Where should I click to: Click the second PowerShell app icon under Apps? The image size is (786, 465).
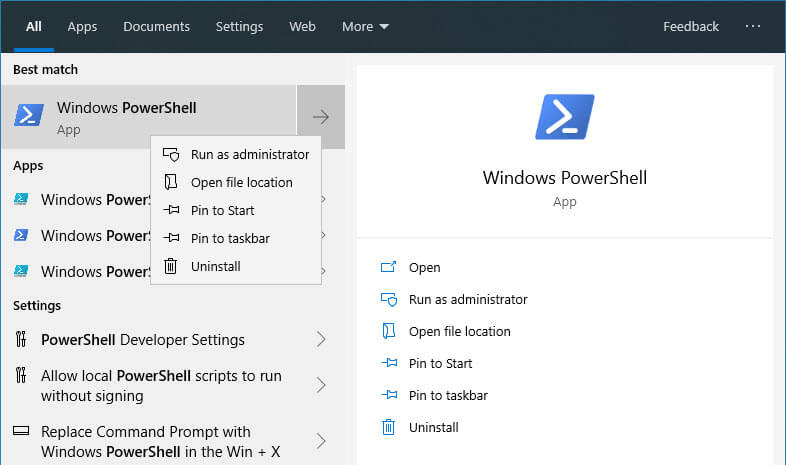pos(21,235)
